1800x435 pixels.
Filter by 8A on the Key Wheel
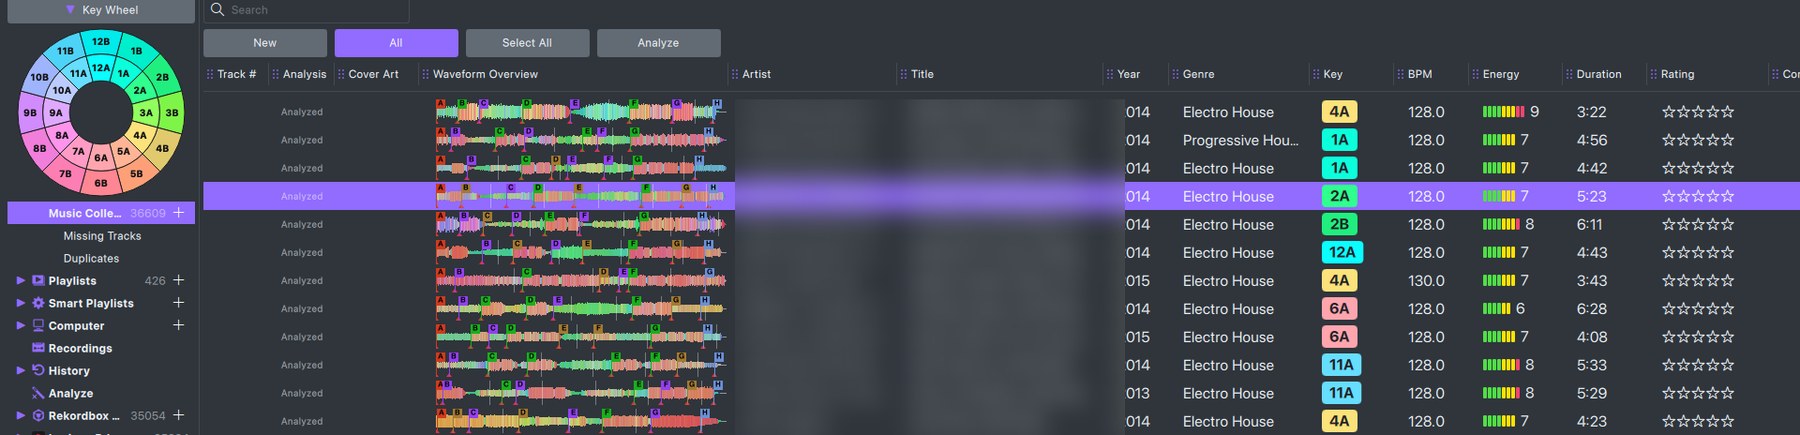tap(62, 135)
